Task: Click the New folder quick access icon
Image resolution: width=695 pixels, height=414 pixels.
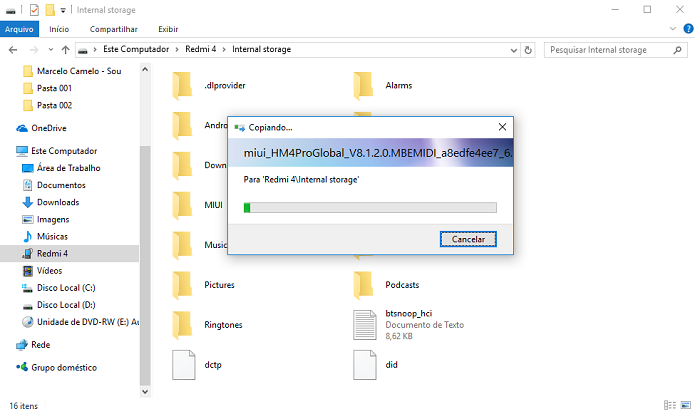Action: coord(50,10)
